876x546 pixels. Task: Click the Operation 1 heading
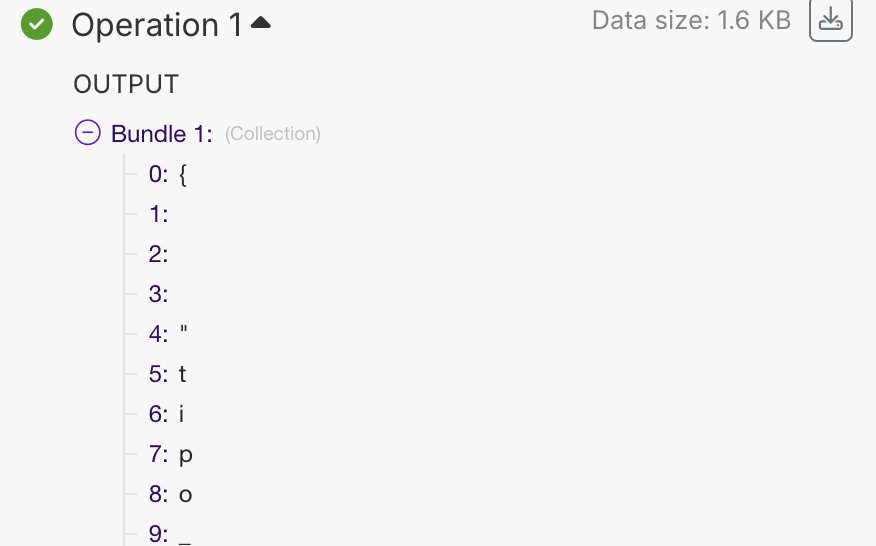click(x=157, y=25)
